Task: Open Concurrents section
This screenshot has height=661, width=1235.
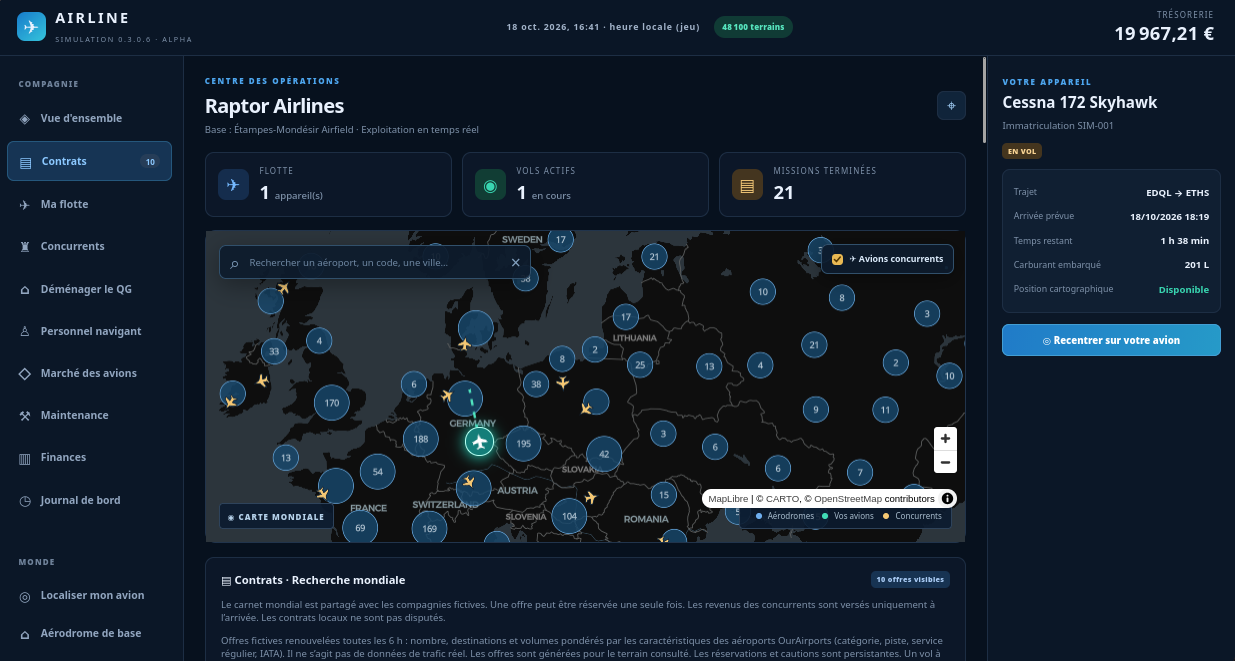Action: [89, 246]
